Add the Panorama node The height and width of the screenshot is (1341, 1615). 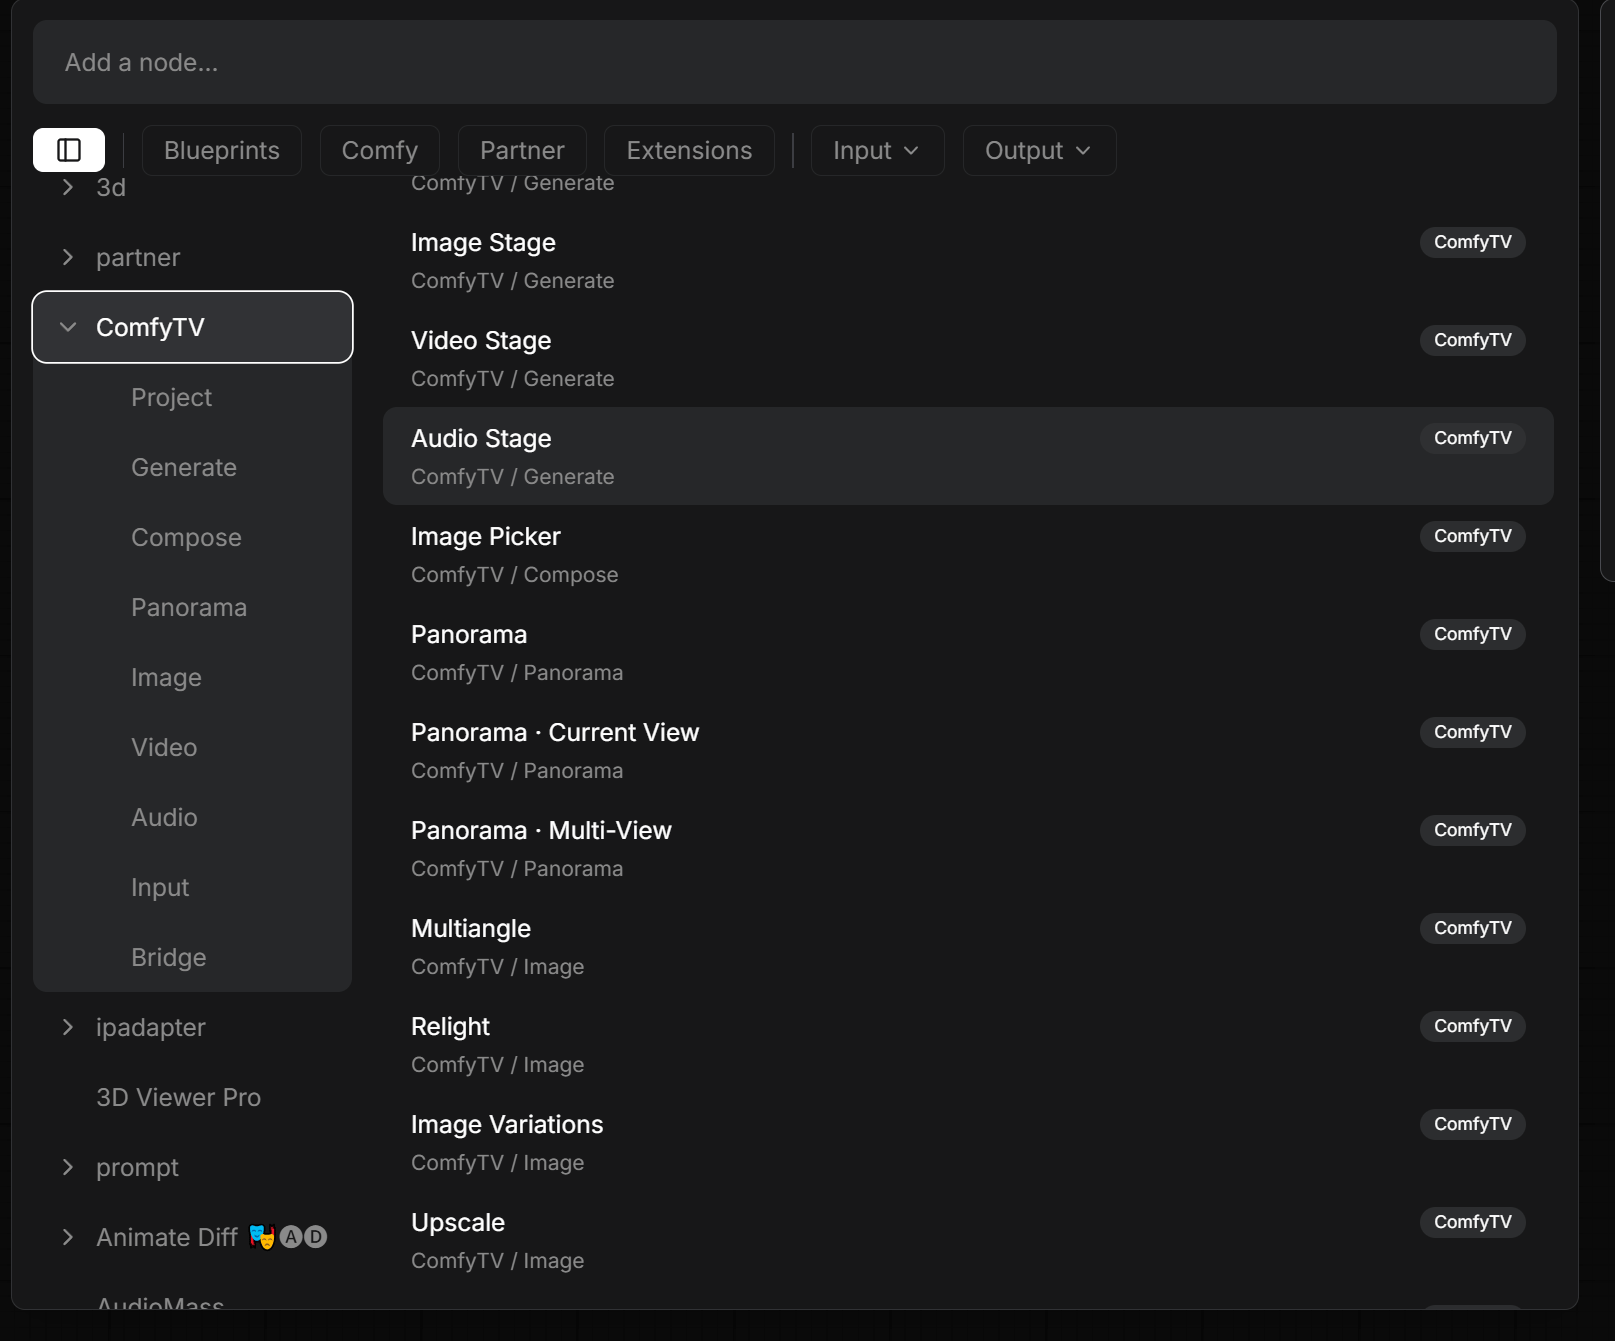tap(968, 652)
